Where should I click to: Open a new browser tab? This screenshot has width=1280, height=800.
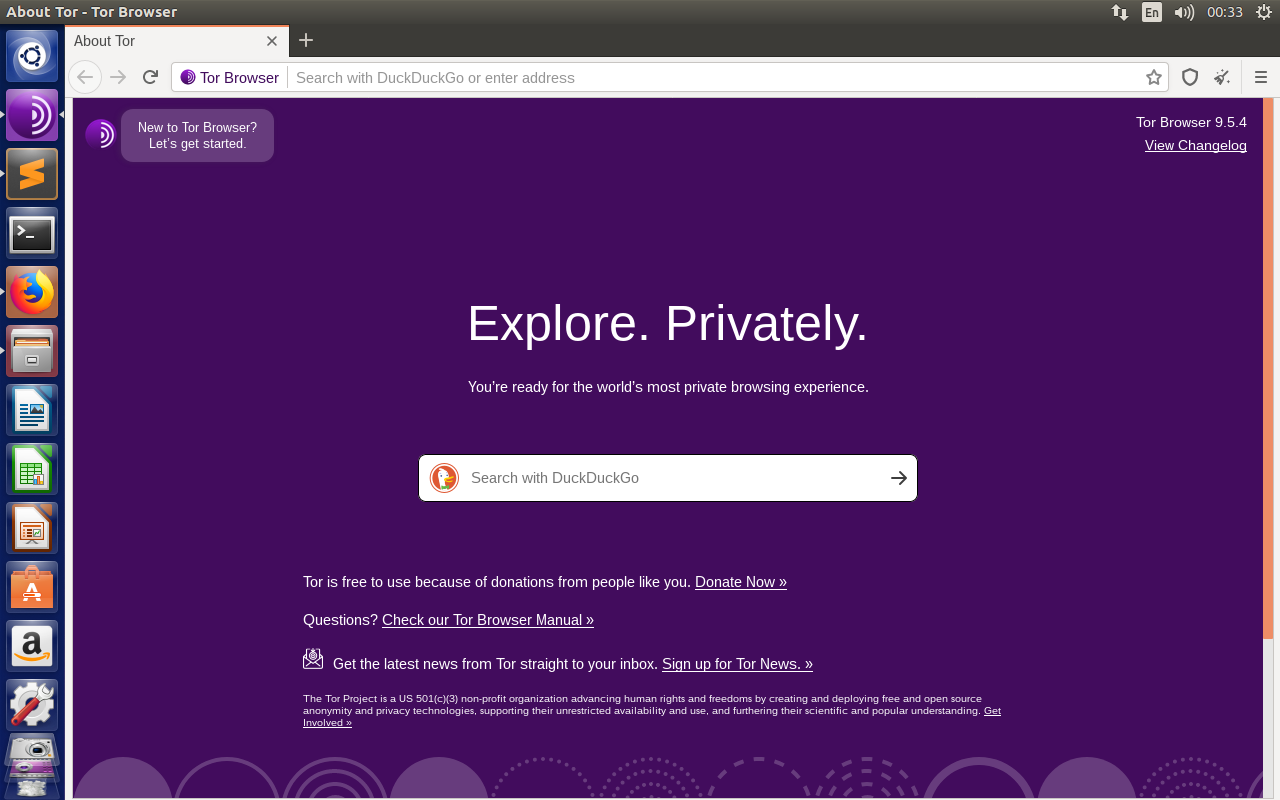305,41
